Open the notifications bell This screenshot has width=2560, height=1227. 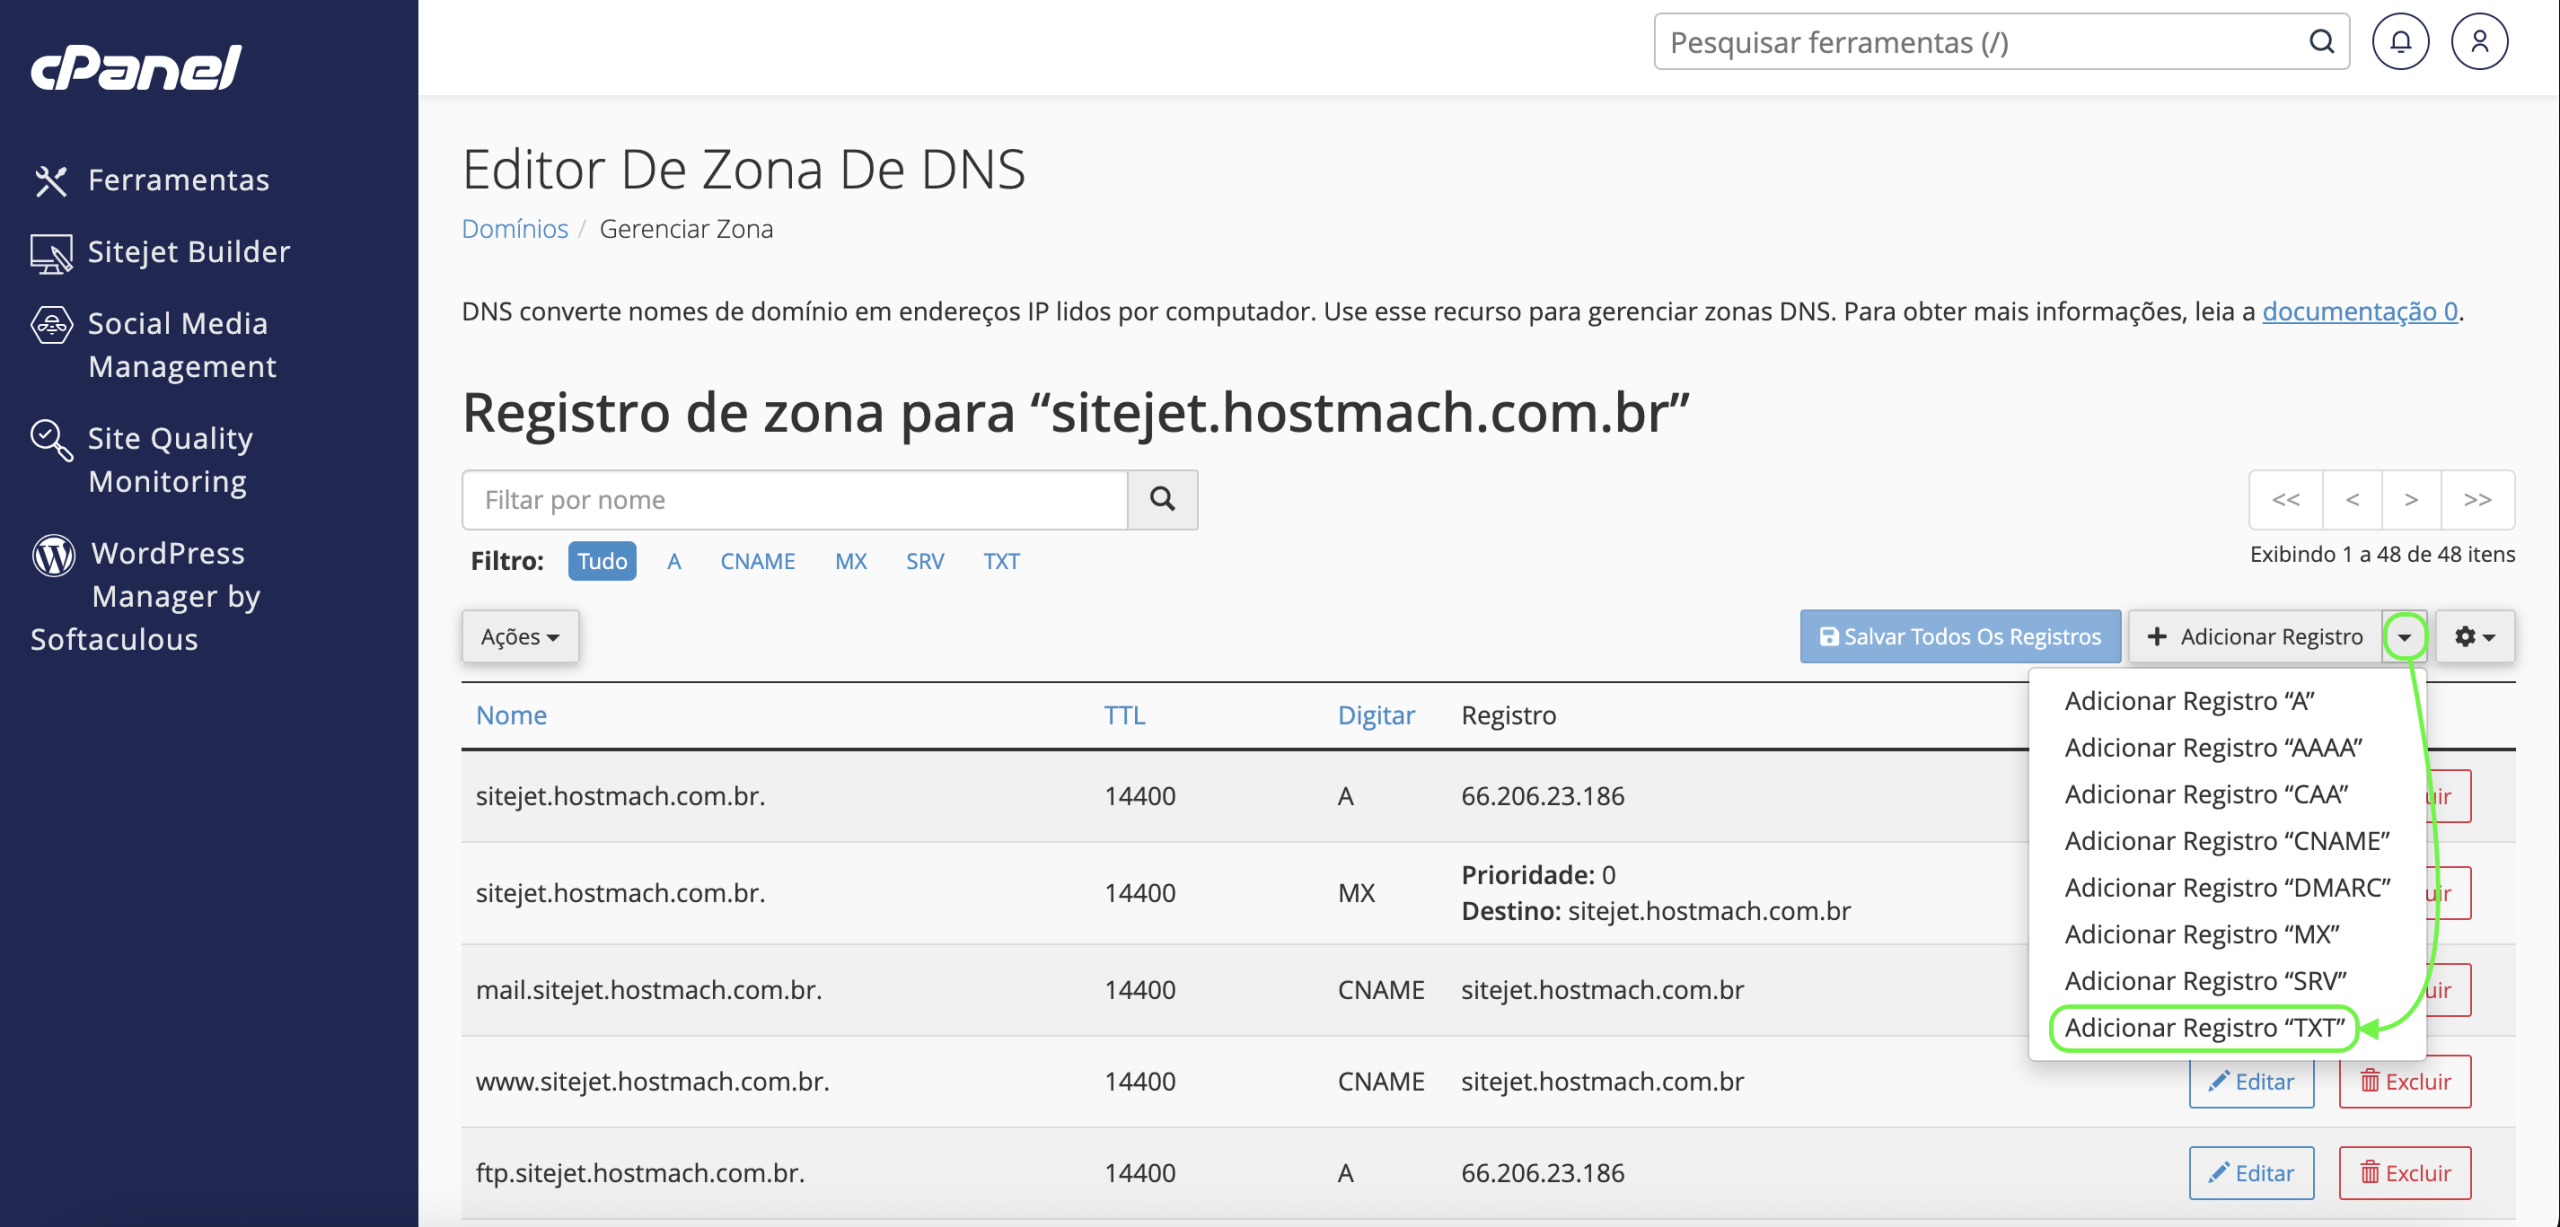(2400, 42)
